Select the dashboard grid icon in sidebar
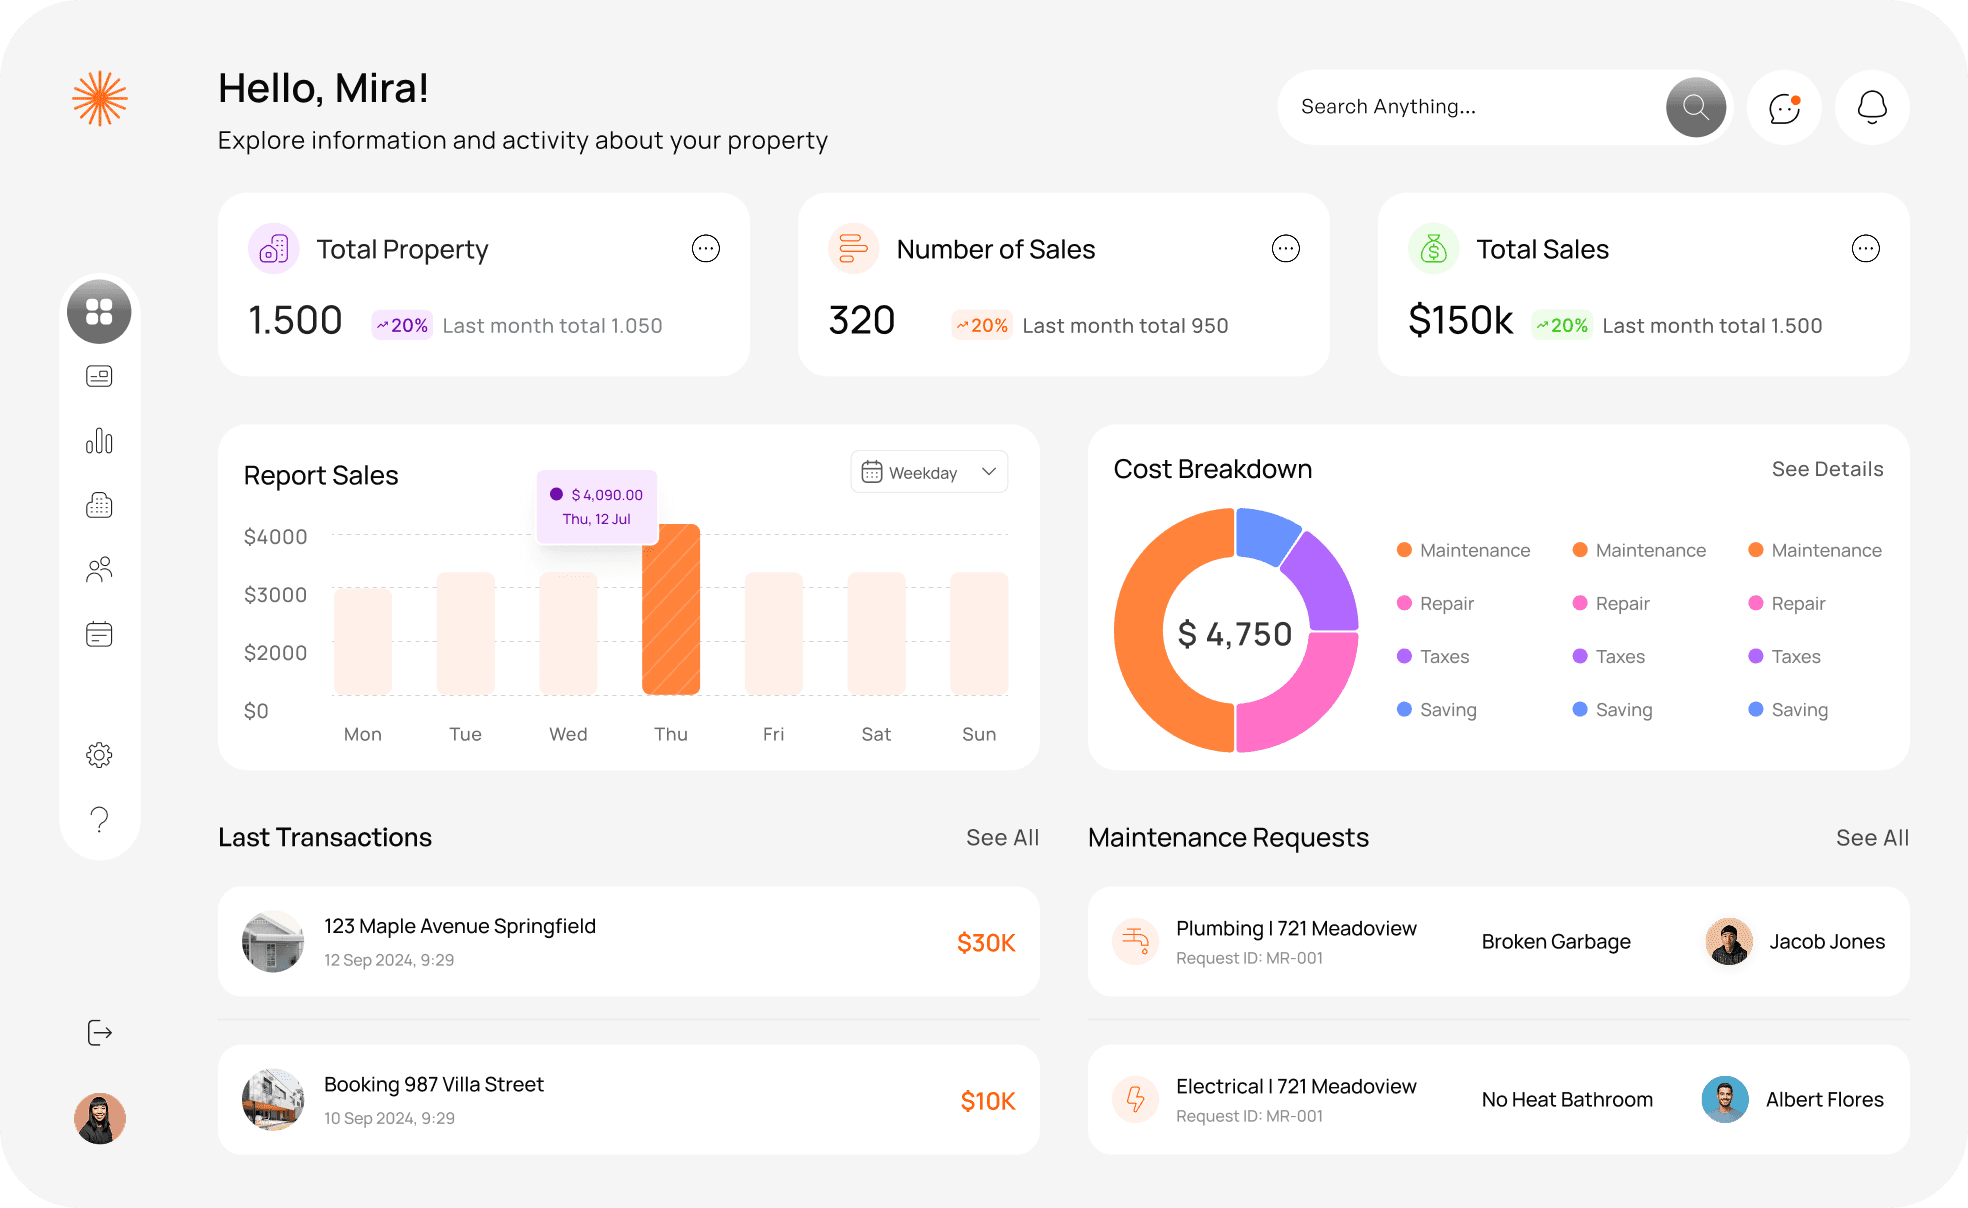The image size is (1968, 1208). [99, 312]
